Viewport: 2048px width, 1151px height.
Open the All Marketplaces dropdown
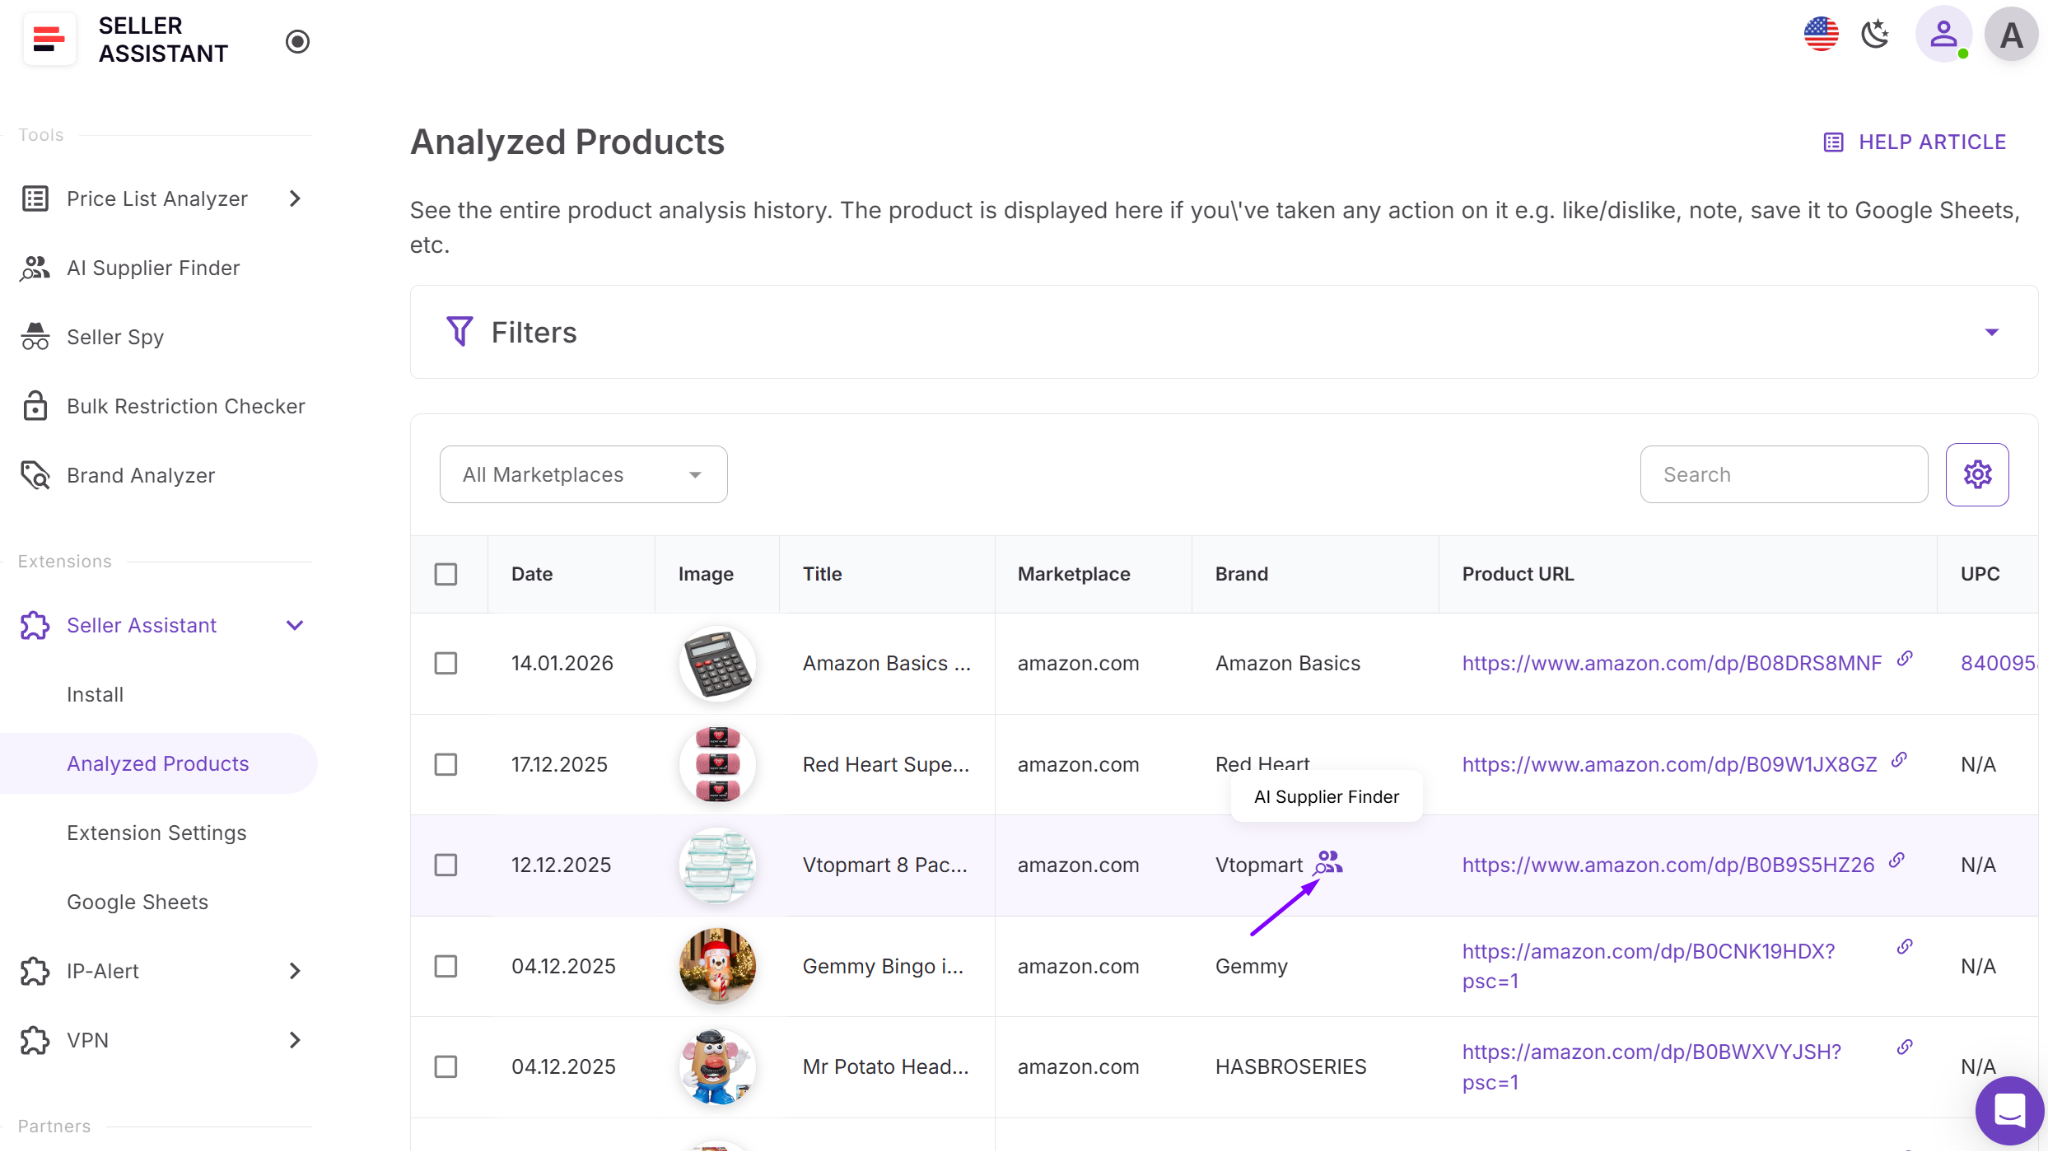[583, 474]
